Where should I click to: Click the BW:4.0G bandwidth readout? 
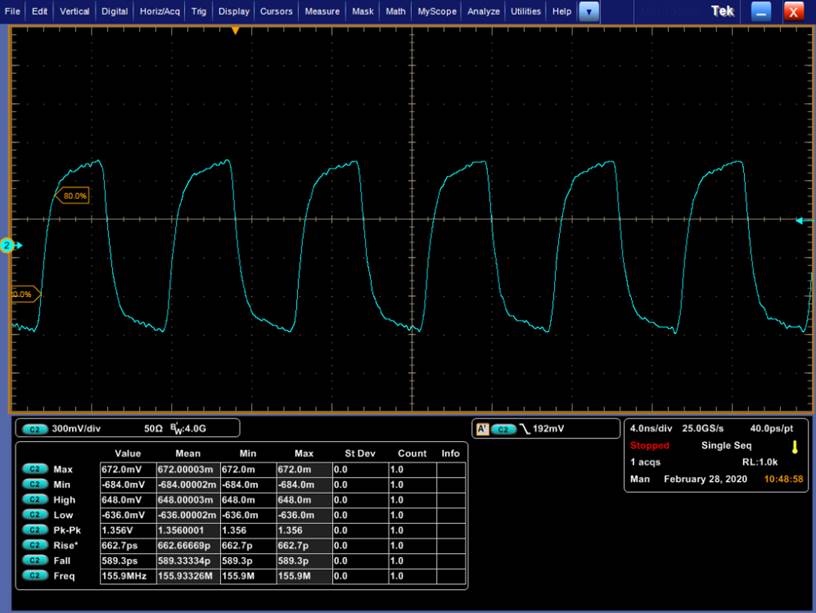pyautogui.click(x=188, y=429)
